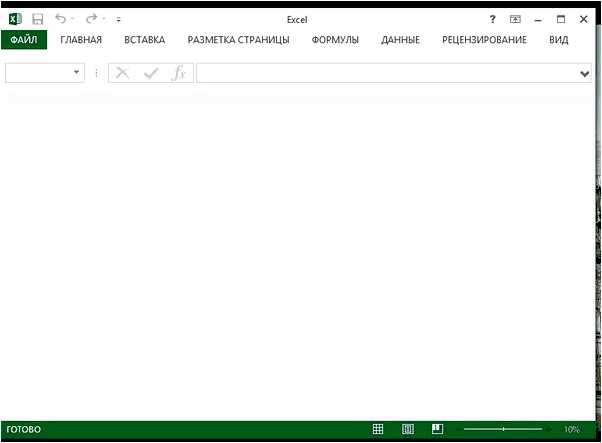Zoom in with the plus button
The height and width of the screenshot is (443, 602).
[x=549, y=429]
